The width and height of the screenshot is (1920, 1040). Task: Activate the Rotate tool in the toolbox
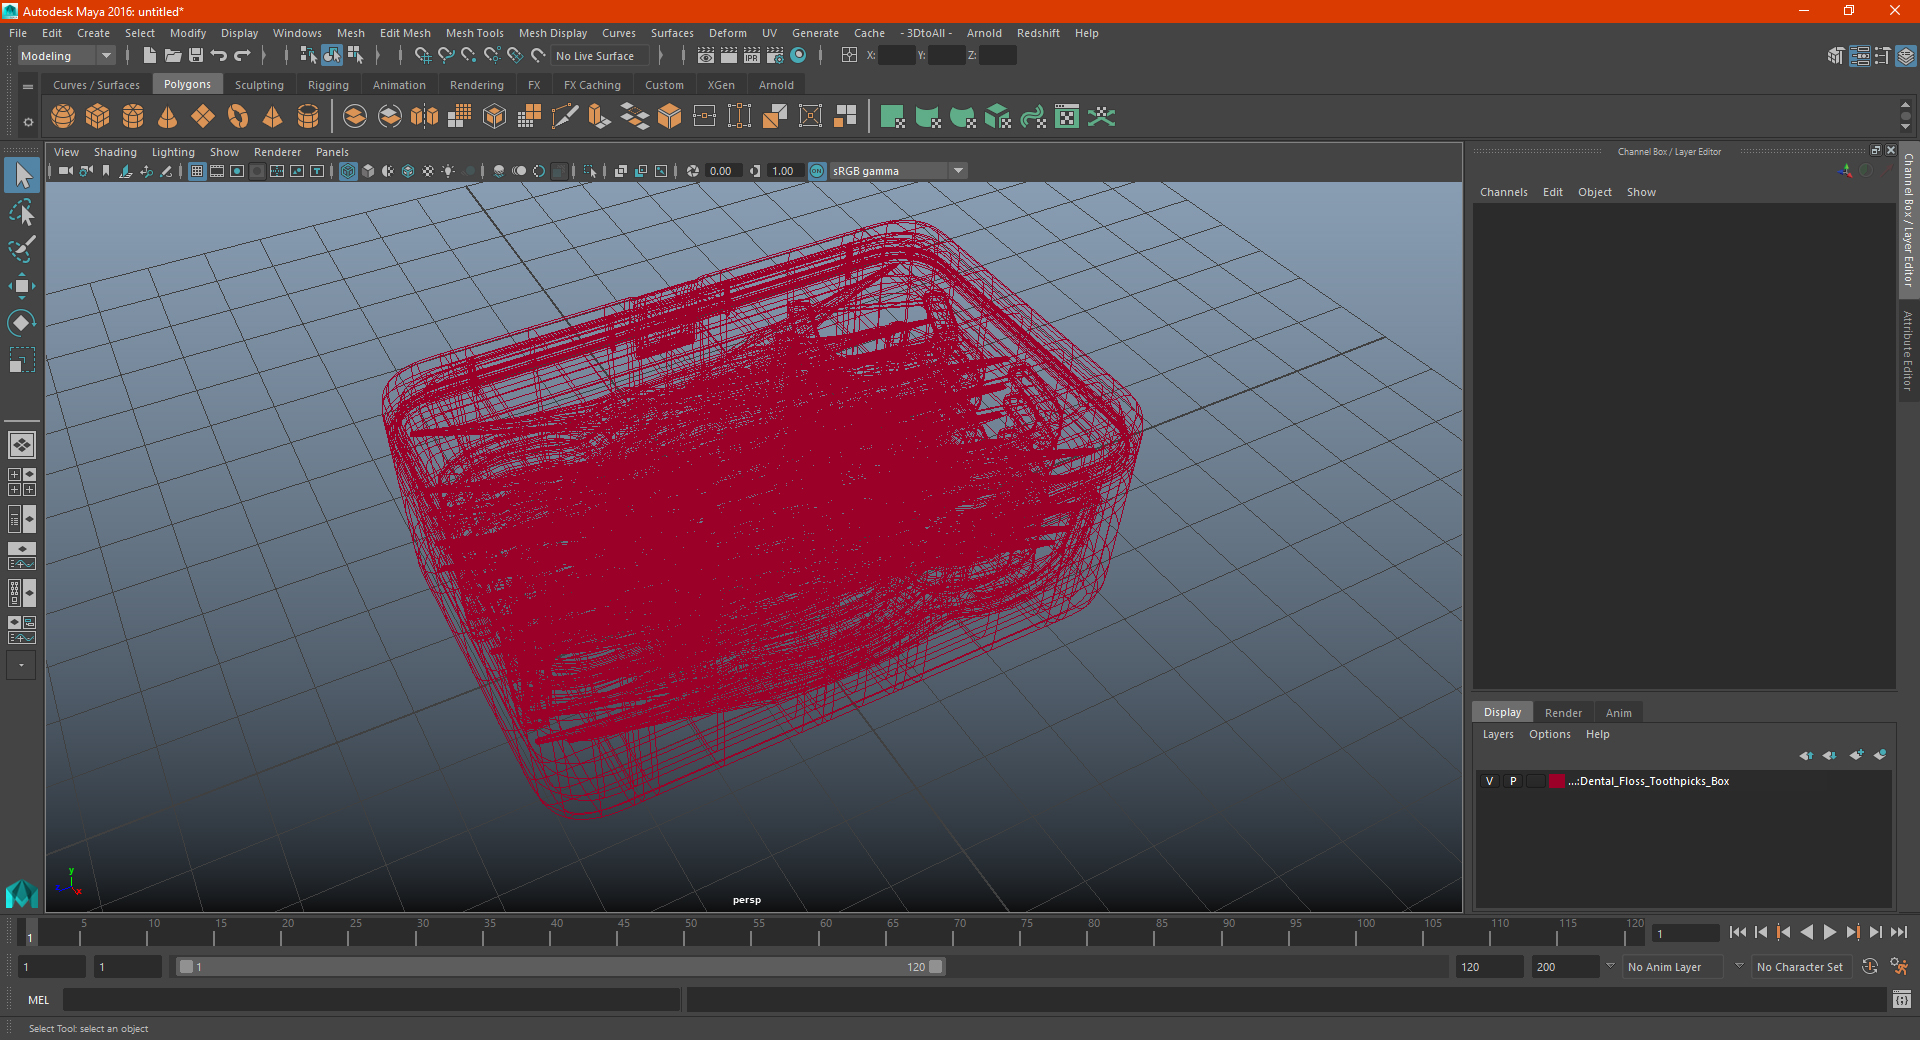click(x=22, y=323)
